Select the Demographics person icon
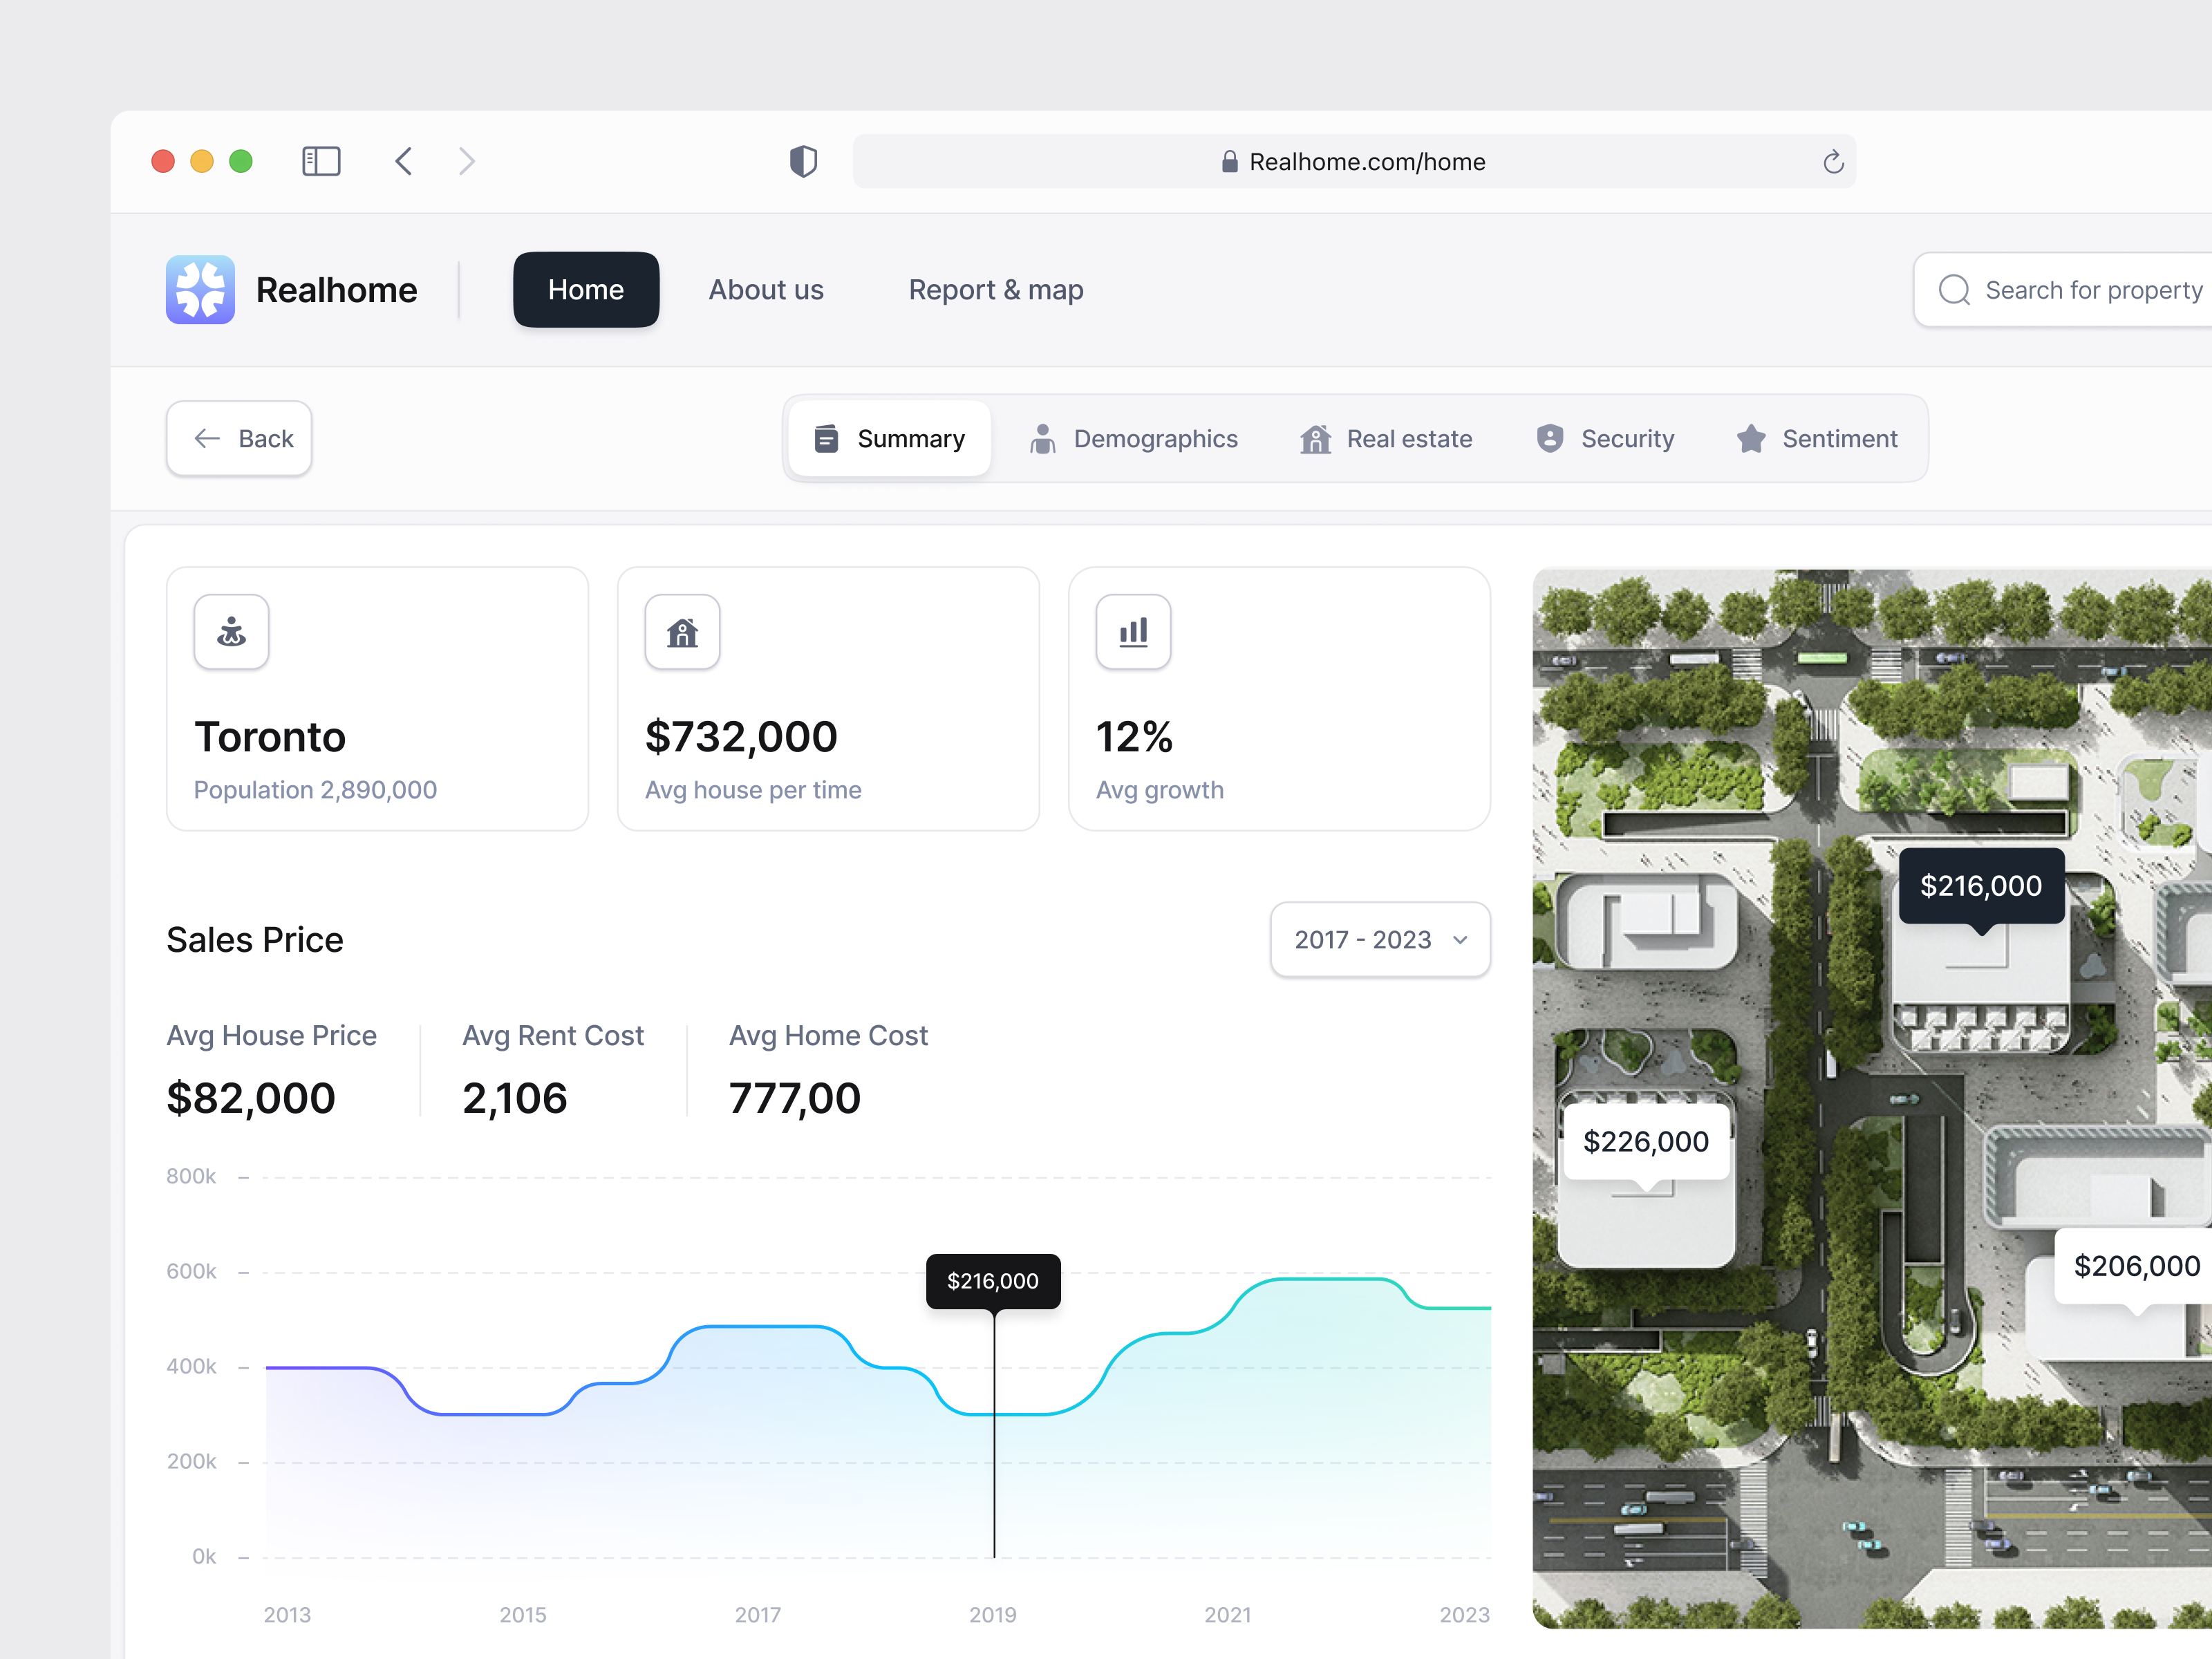2212x1659 pixels. (x=1043, y=438)
